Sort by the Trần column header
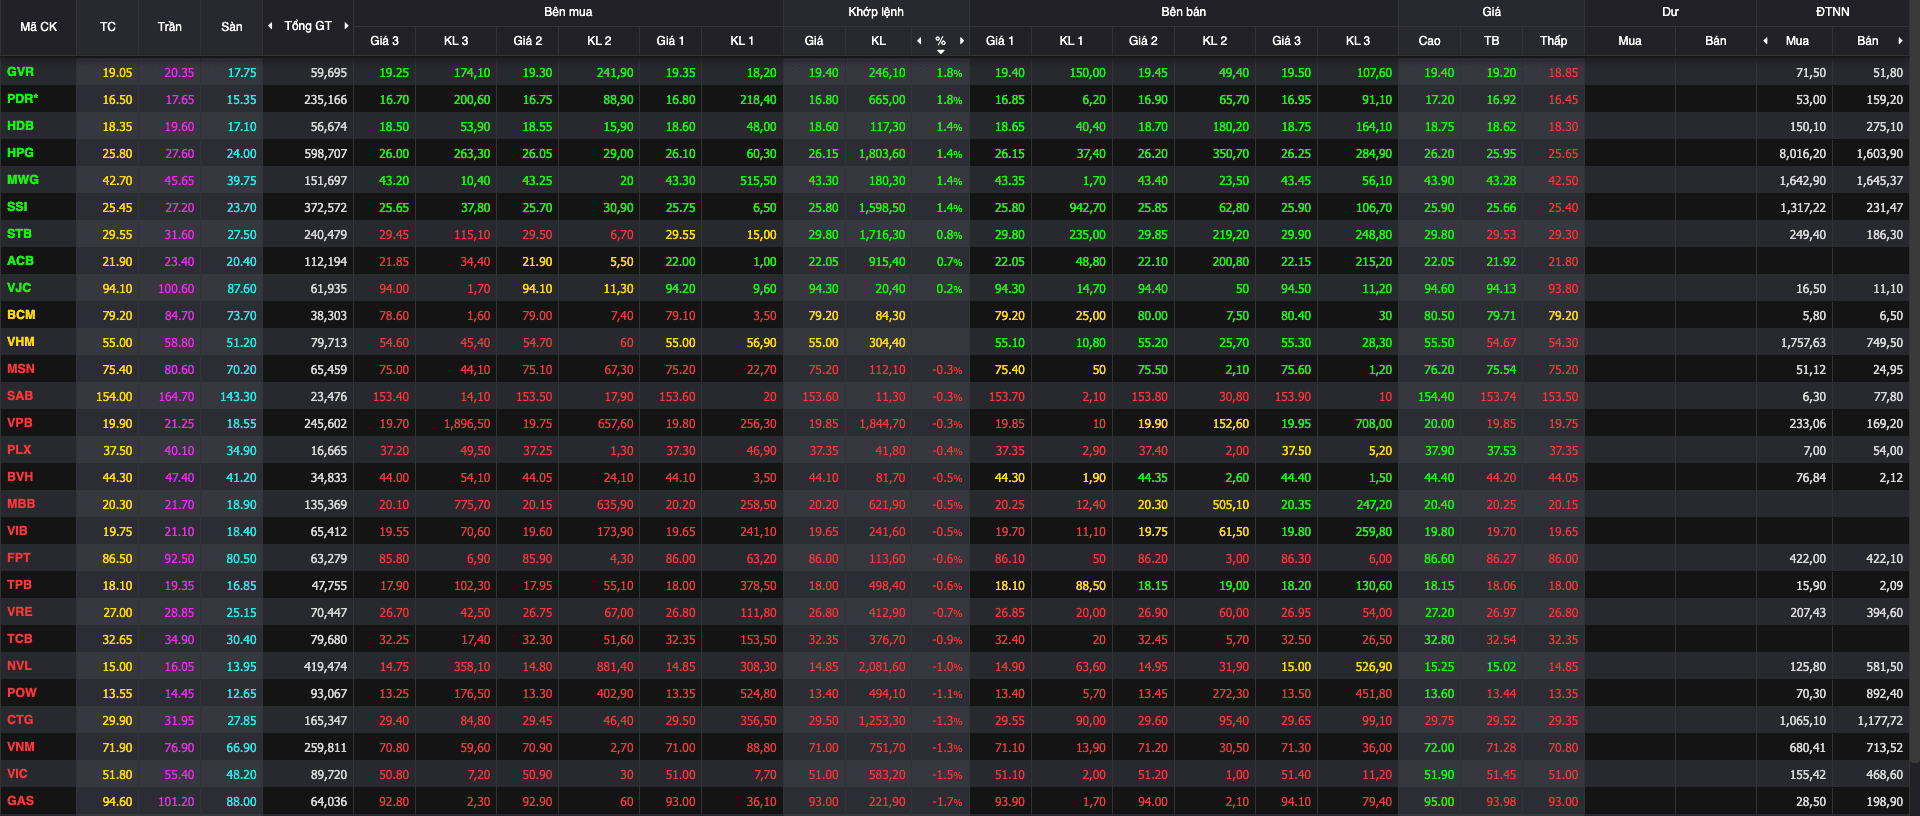The height and width of the screenshot is (816, 1920). [x=170, y=27]
